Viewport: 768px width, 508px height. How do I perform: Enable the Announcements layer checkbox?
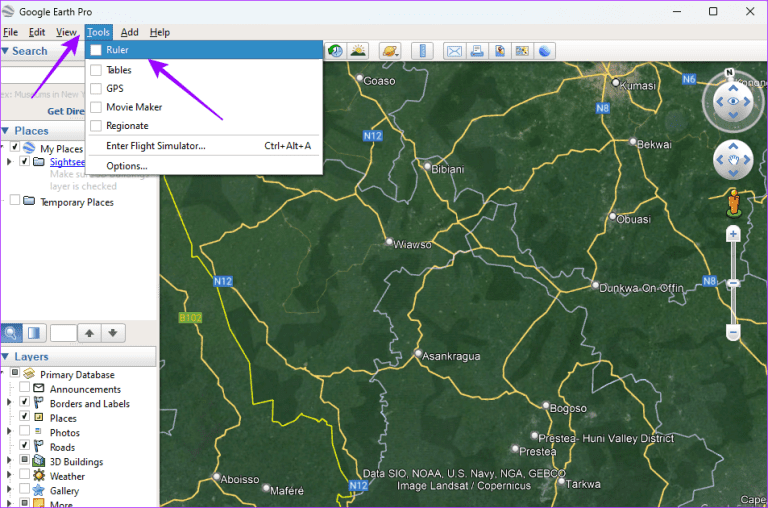(x=24, y=387)
